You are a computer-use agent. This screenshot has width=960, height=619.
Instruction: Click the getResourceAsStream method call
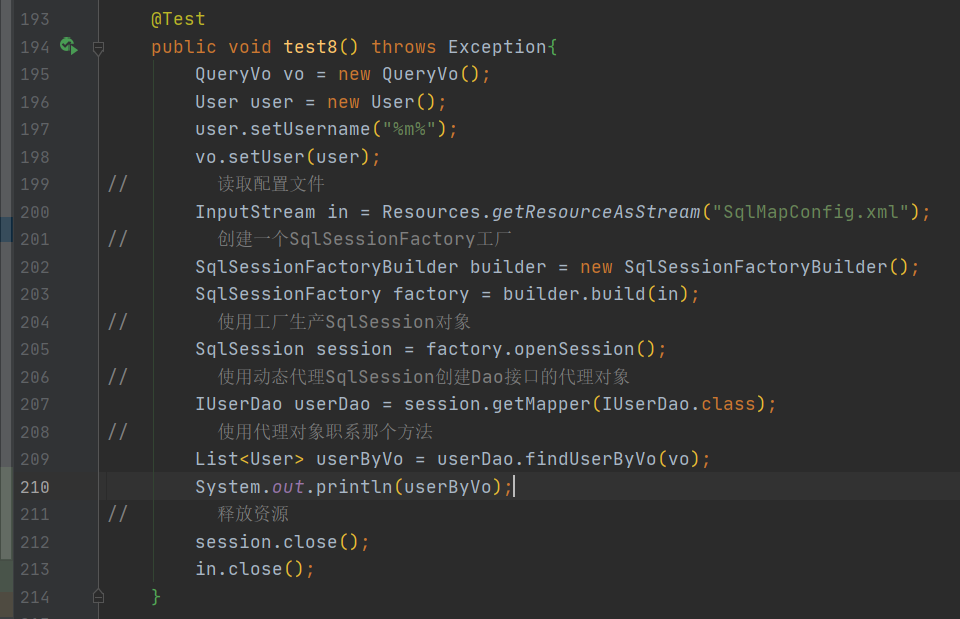[596, 212]
